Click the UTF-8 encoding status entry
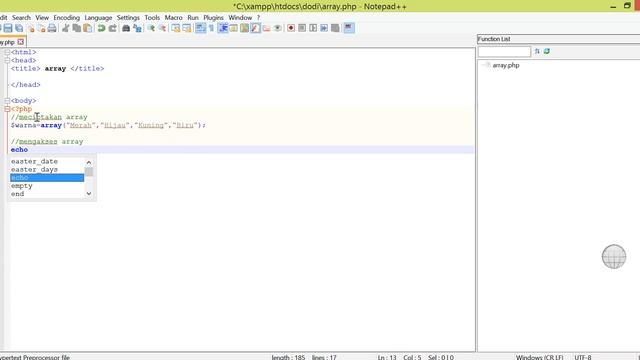The height and width of the screenshot is (360, 640). tap(583, 357)
